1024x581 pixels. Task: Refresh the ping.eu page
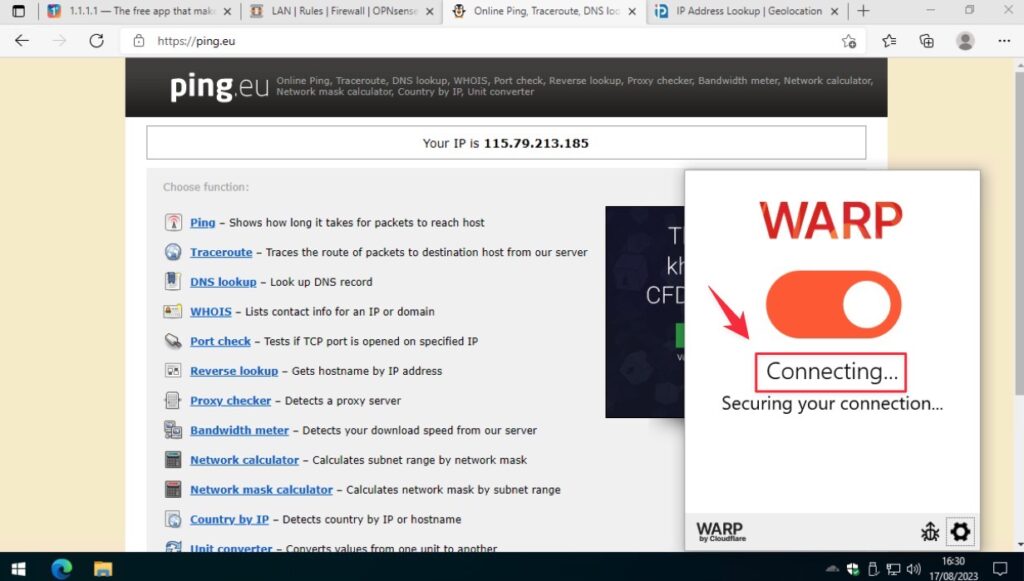97,40
